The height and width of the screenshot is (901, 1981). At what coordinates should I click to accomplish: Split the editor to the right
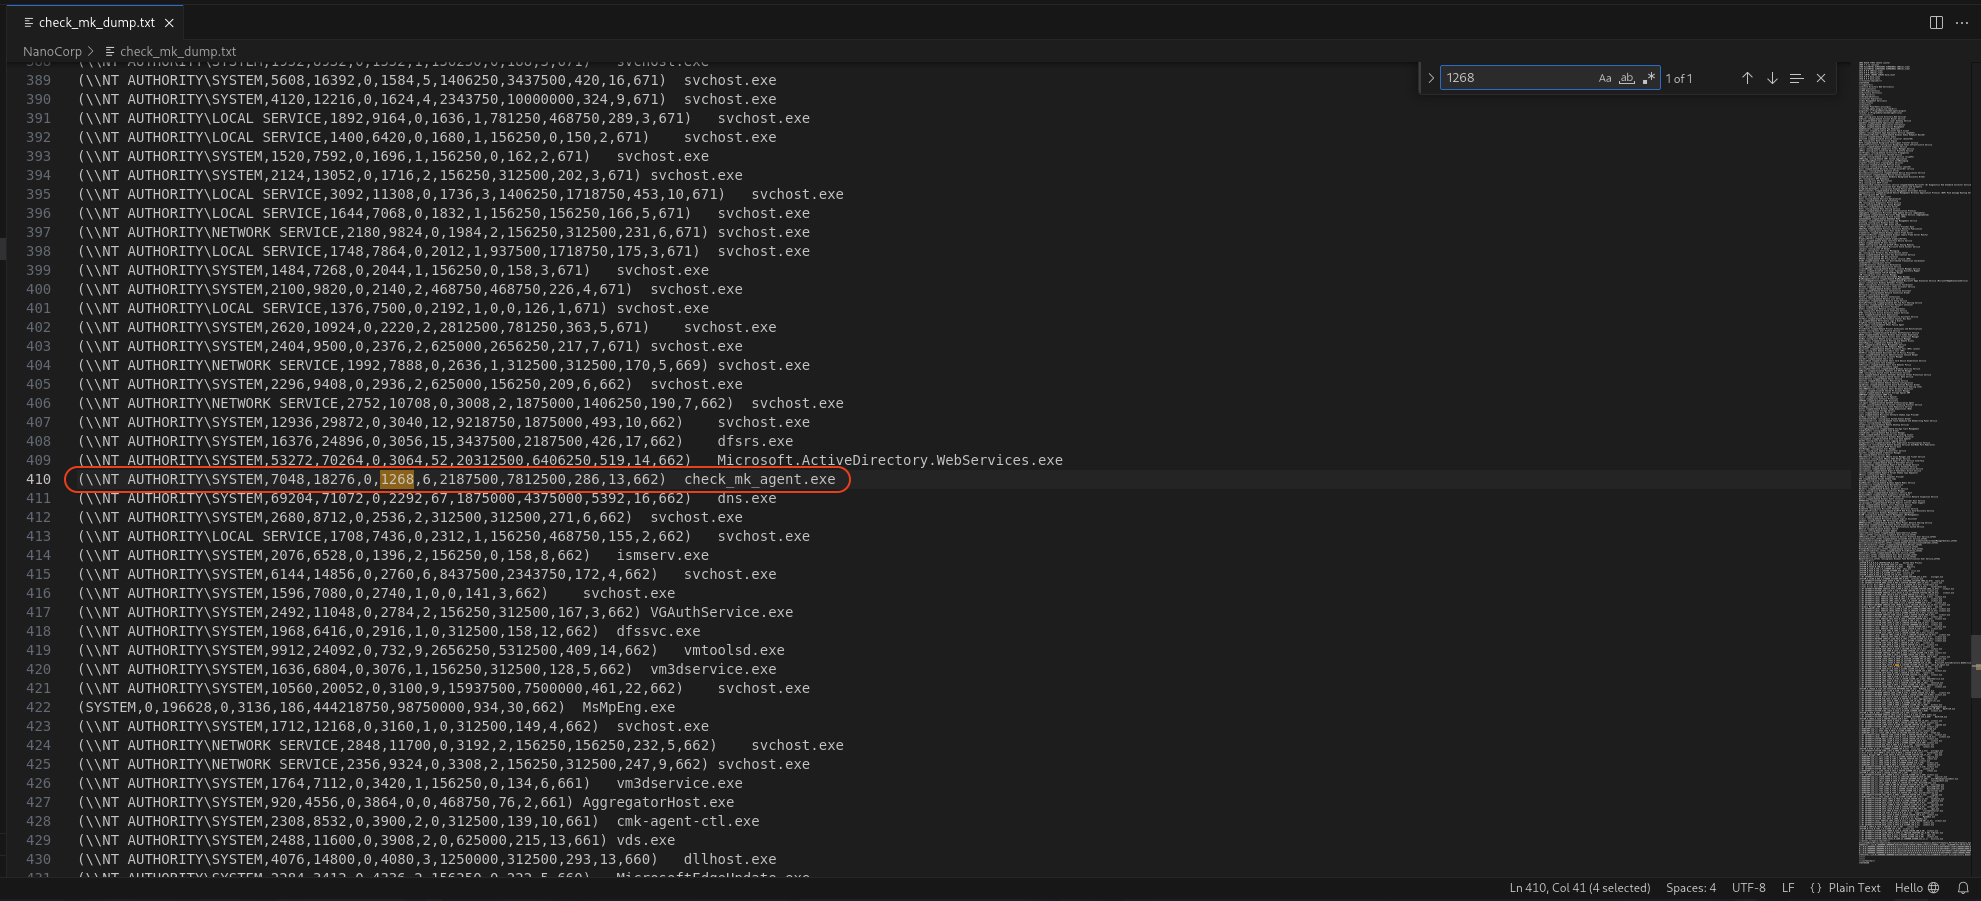tap(1936, 22)
